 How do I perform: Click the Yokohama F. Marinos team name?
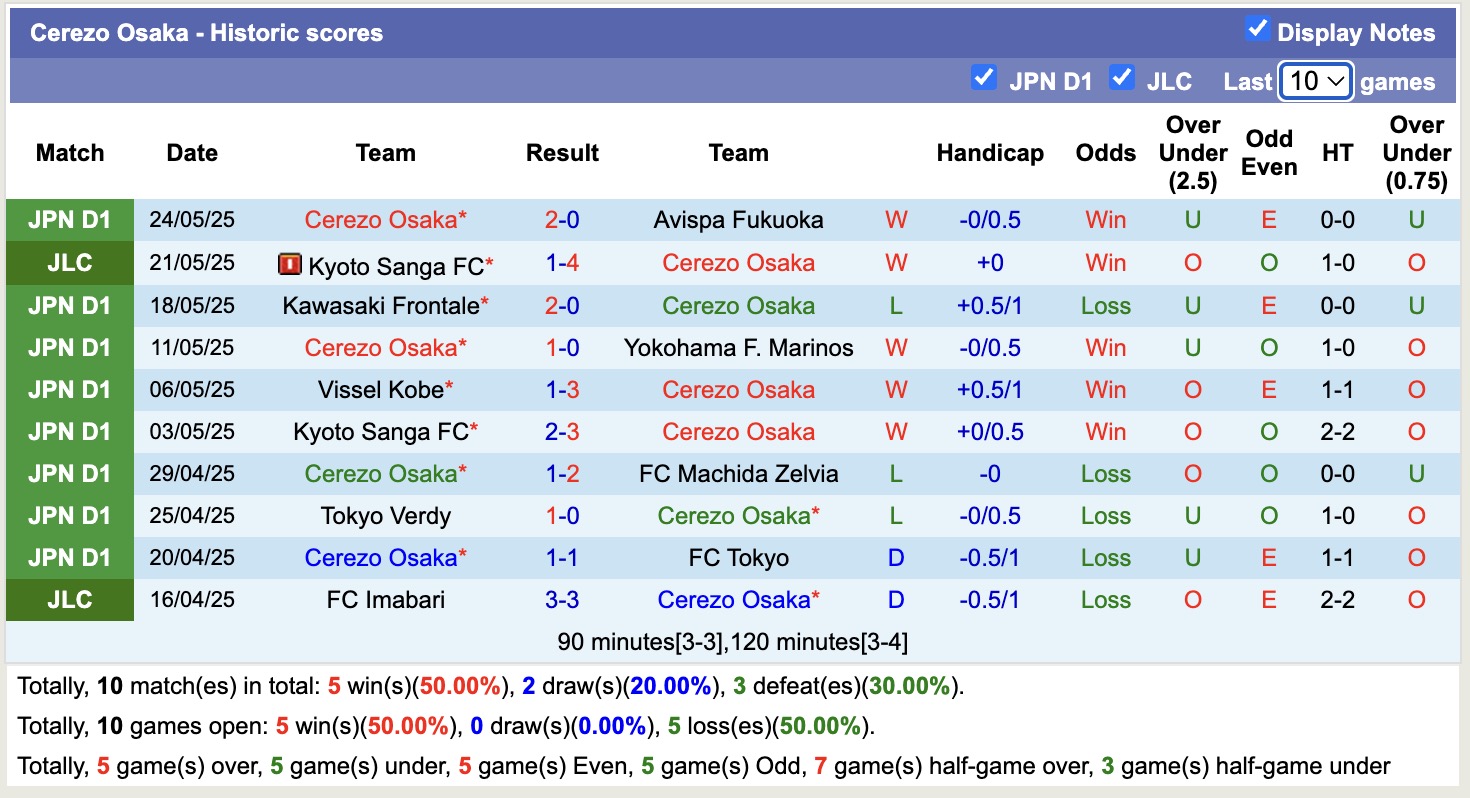point(739,347)
